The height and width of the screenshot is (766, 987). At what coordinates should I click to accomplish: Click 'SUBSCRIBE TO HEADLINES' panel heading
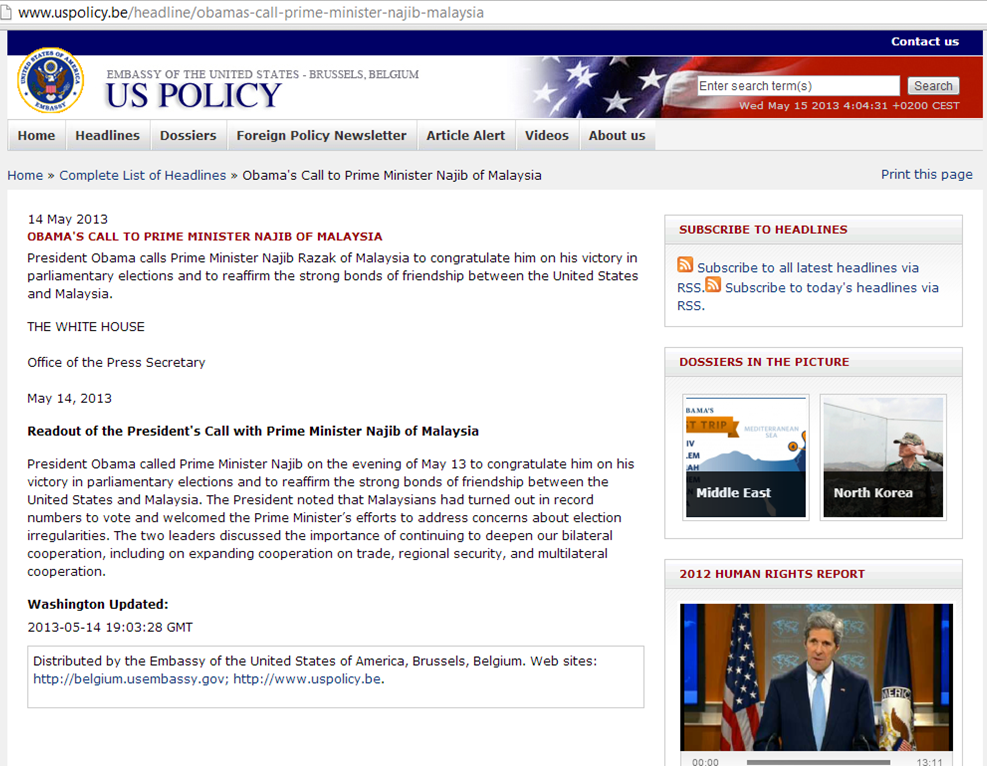[x=763, y=230]
